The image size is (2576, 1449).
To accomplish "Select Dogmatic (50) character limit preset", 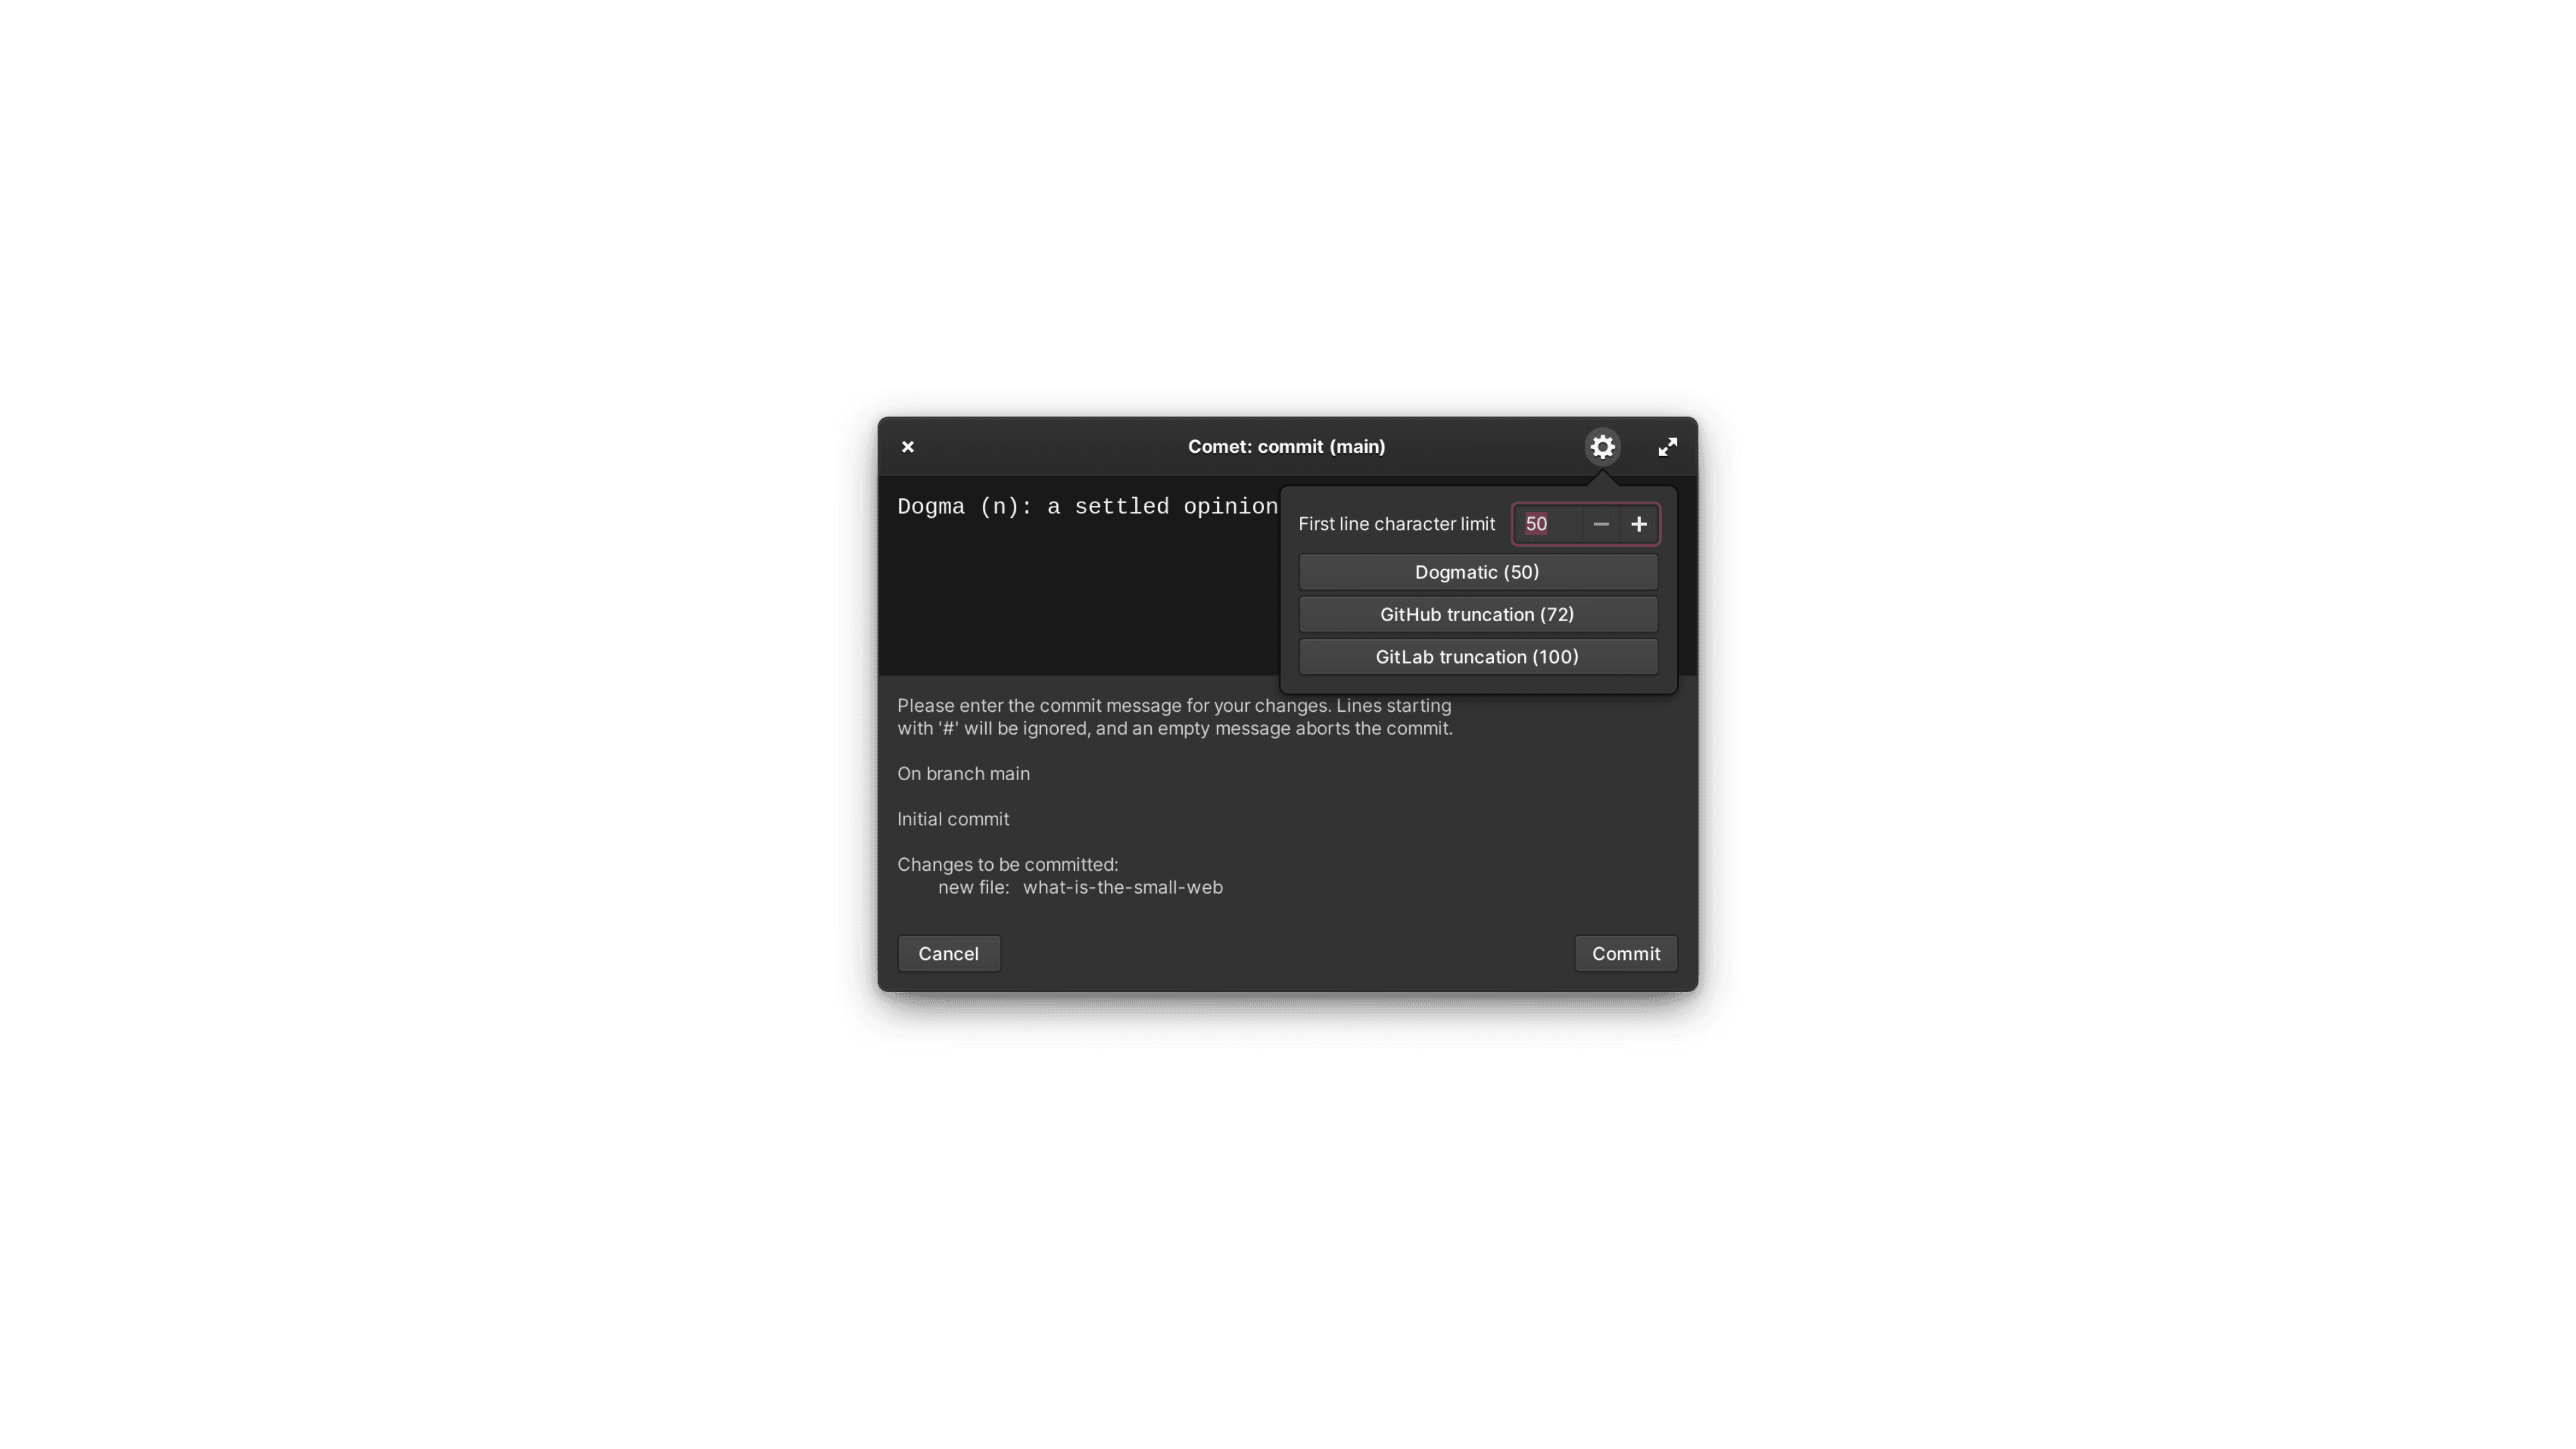I will [x=1477, y=570].
